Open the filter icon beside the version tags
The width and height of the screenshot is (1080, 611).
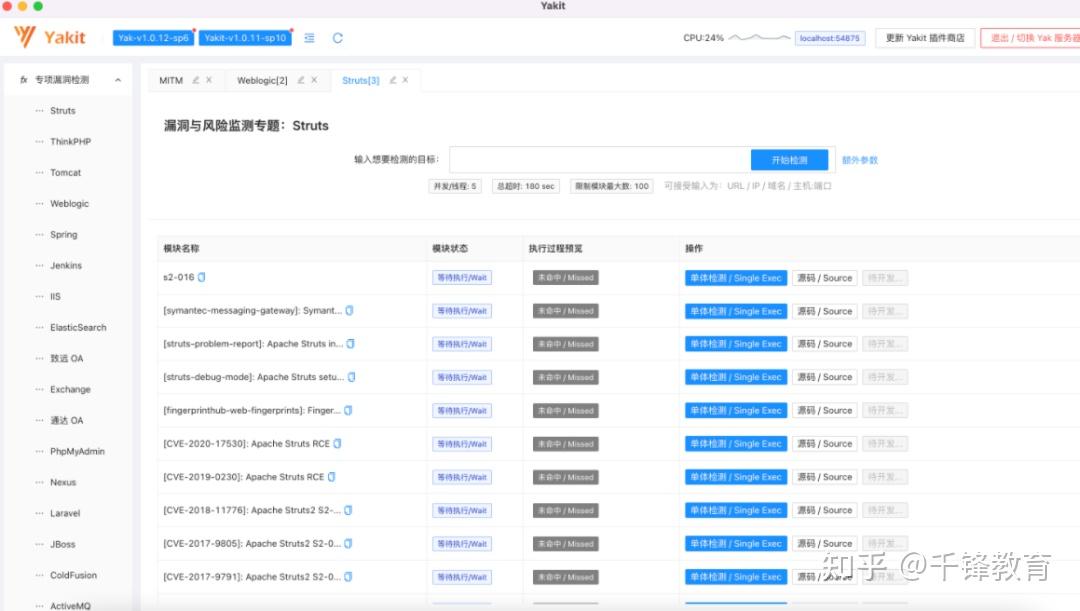coord(309,38)
